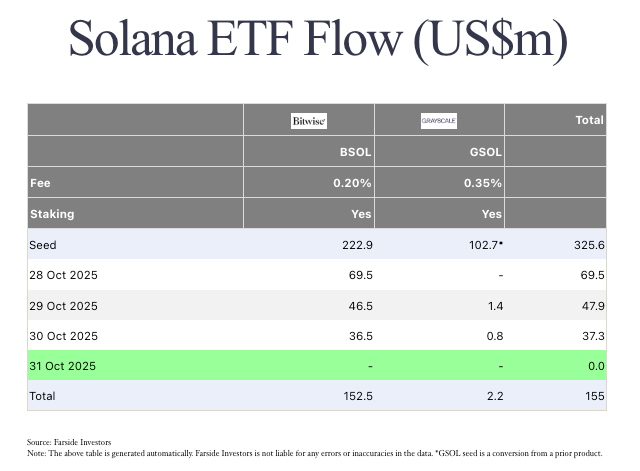The image size is (640, 471).
Task: Select the BSOL column header
Action: point(355,153)
